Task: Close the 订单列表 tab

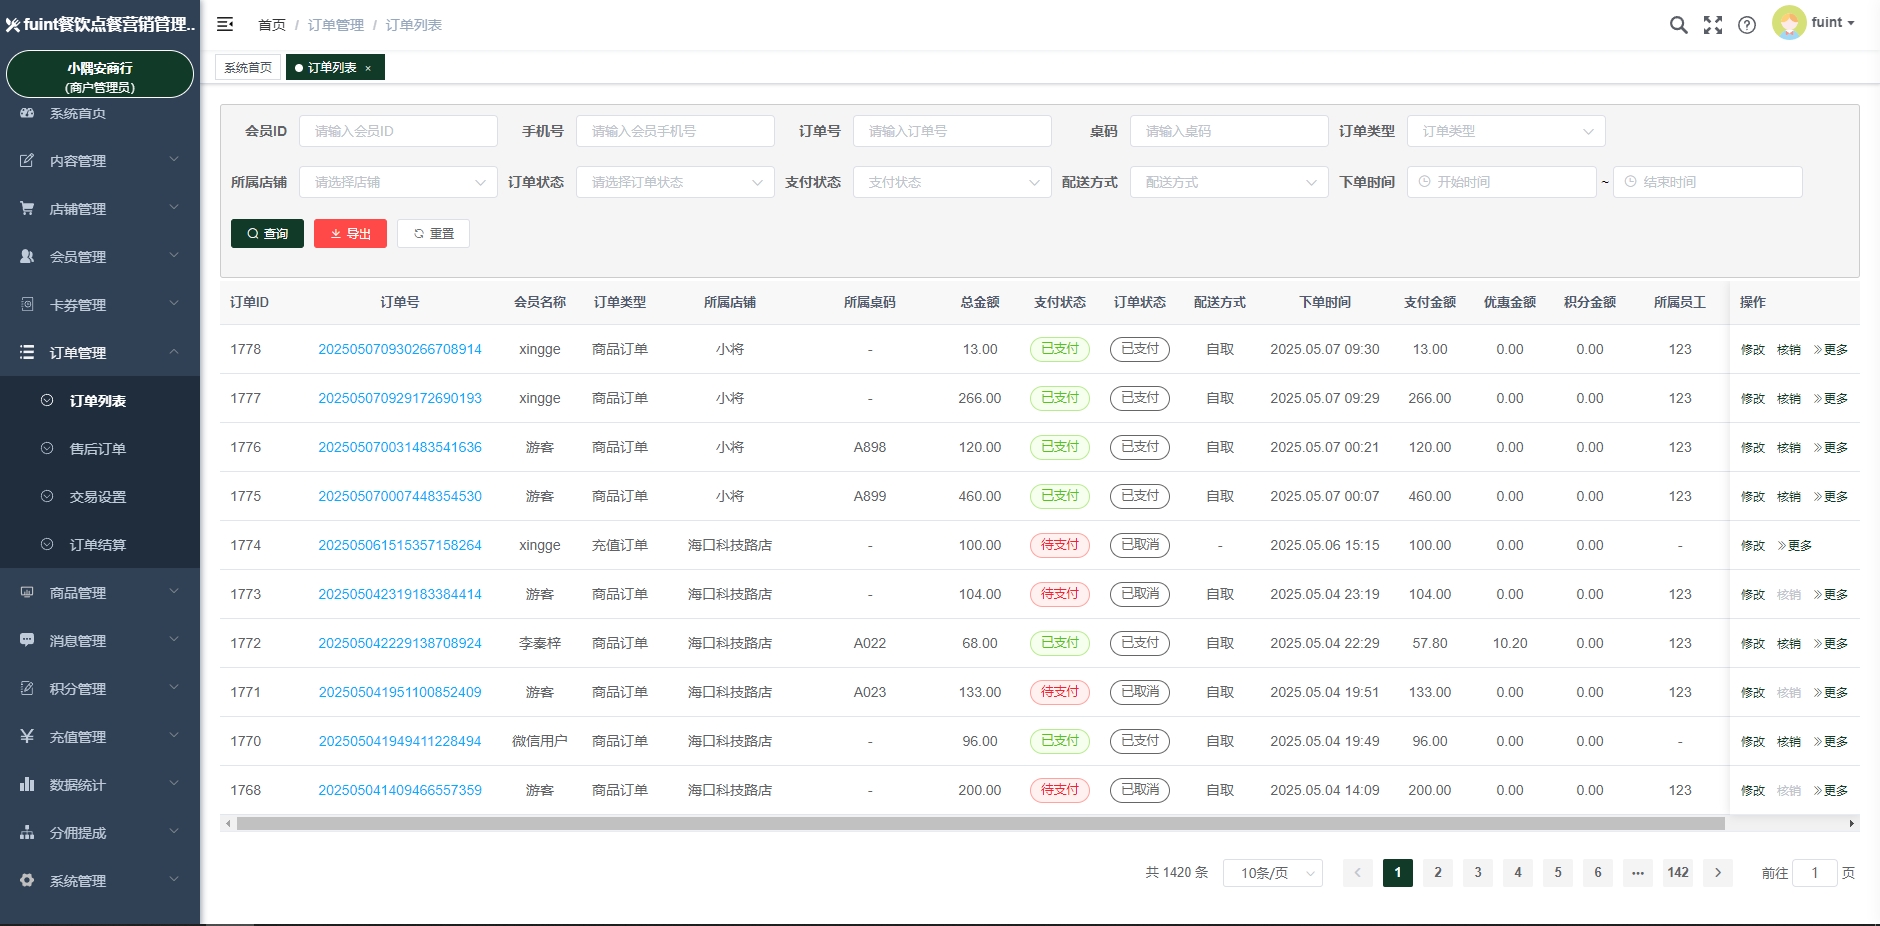Action: [x=368, y=68]
